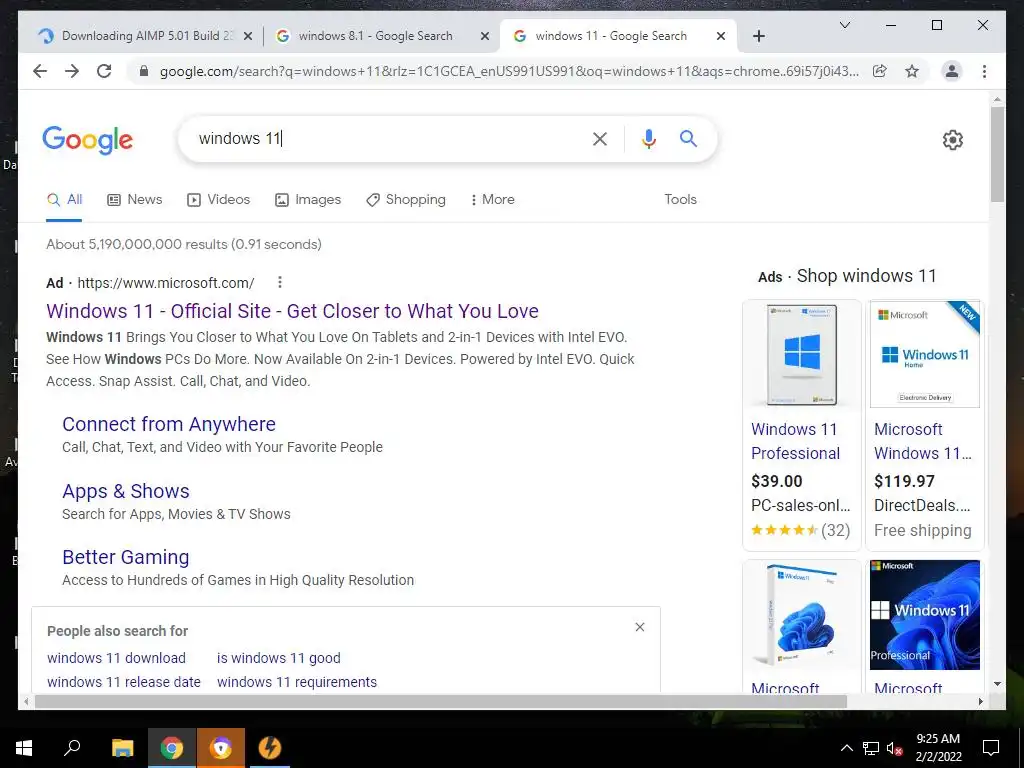1024x768 pixels.
Task: Select the Videos results tab
Action: (218, 199)
